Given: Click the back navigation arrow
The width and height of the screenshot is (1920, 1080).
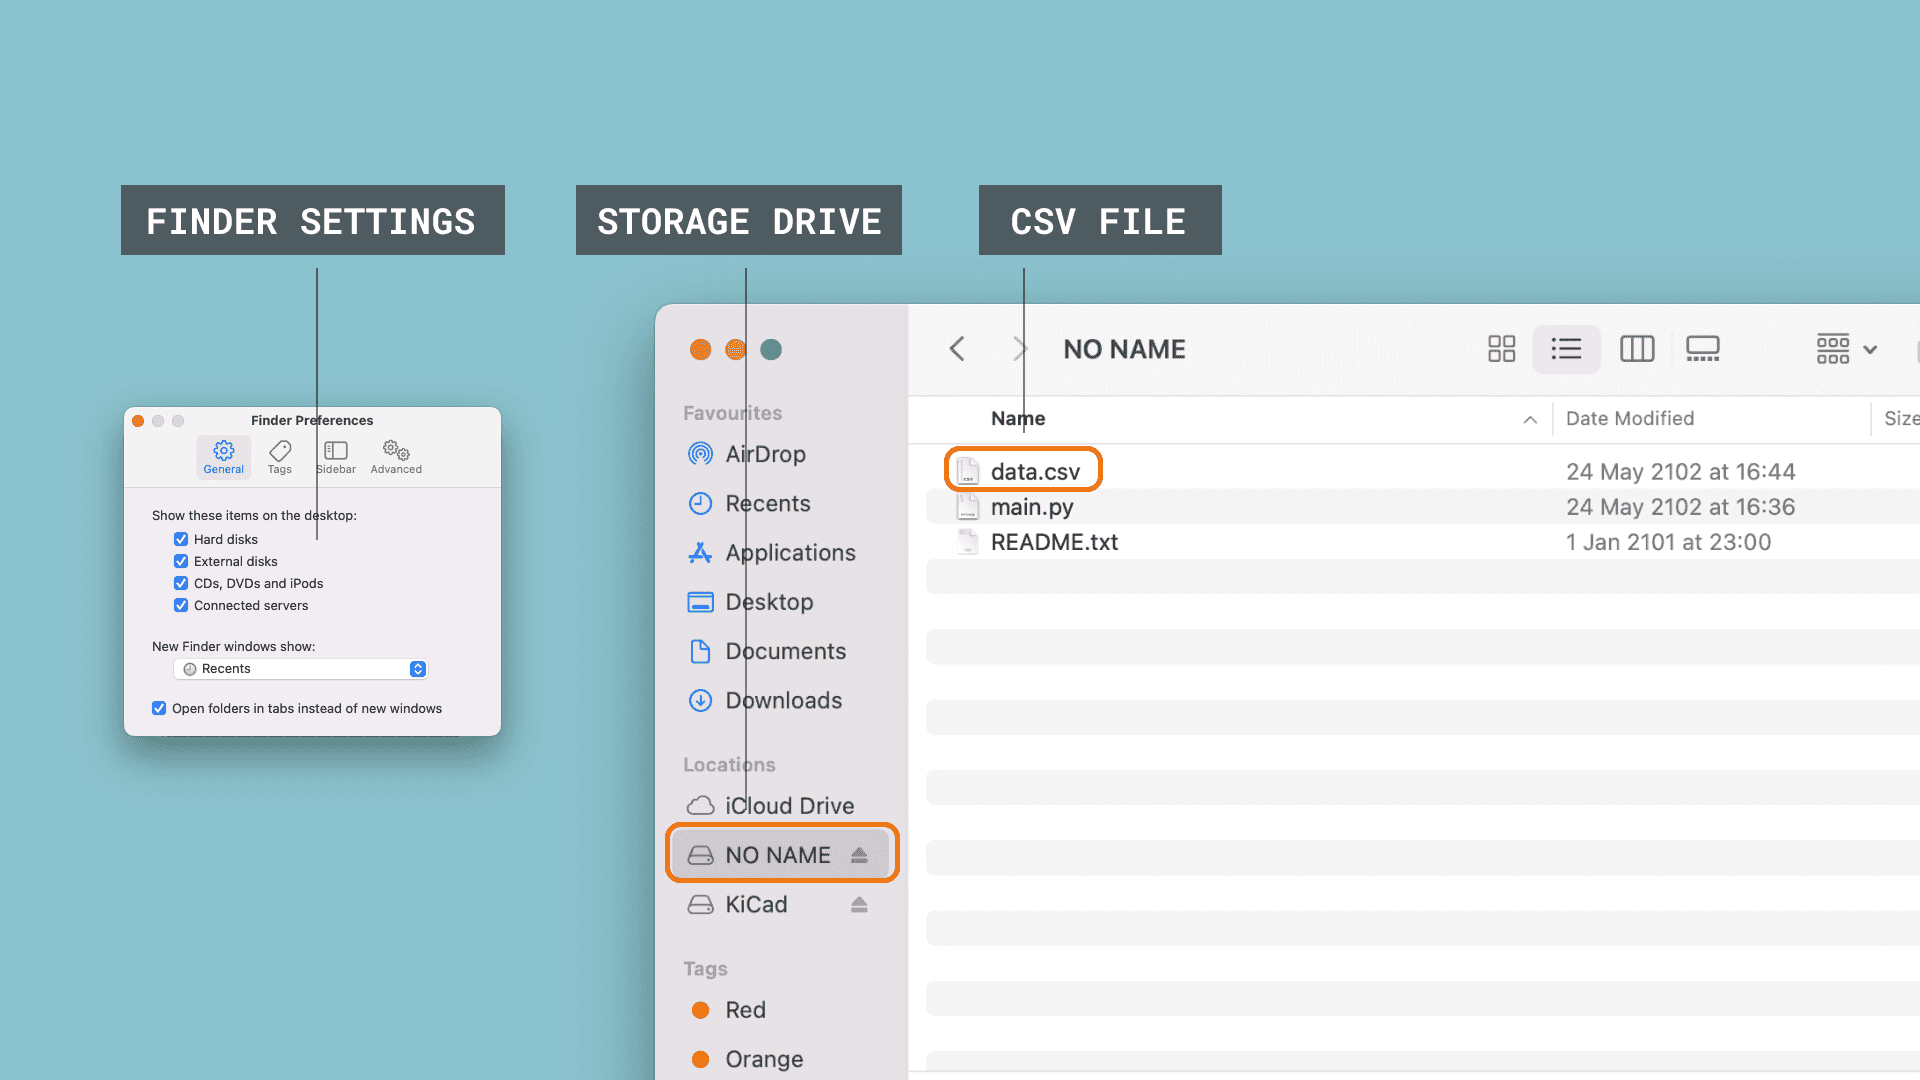Looking at the screenshot, I should pyautogui.click(x=957, y=349).
